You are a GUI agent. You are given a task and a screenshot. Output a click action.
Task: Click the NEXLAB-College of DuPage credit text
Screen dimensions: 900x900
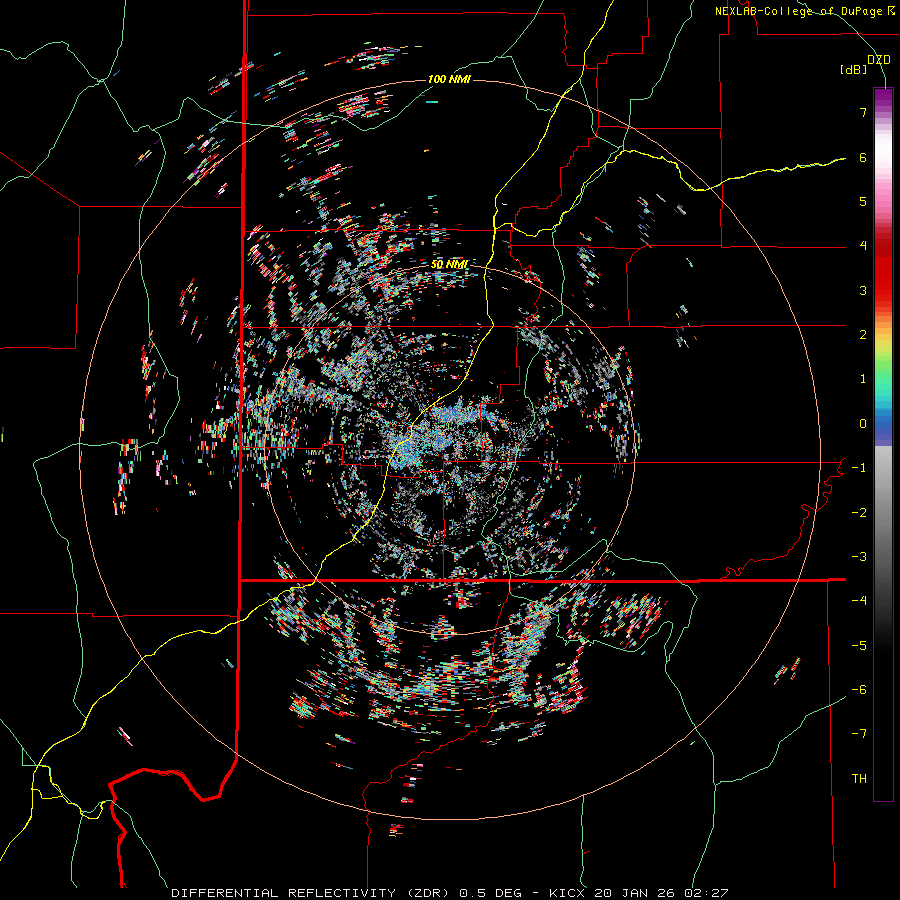click(805, 11)
